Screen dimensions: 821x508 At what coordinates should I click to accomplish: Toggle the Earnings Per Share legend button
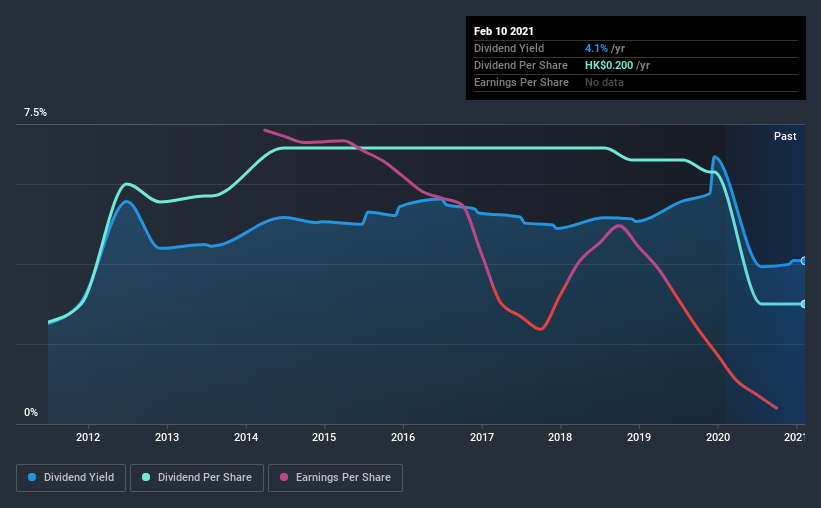coord(335,478)
